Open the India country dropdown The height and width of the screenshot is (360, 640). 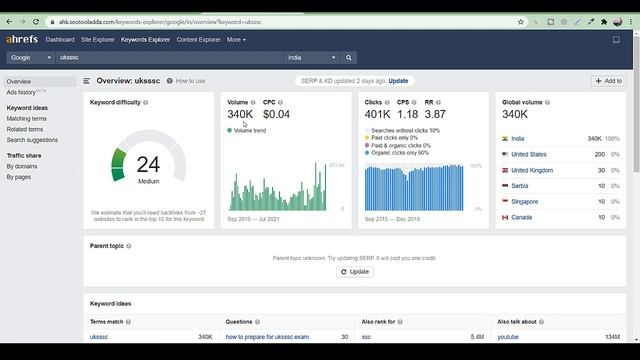point(311,58)
